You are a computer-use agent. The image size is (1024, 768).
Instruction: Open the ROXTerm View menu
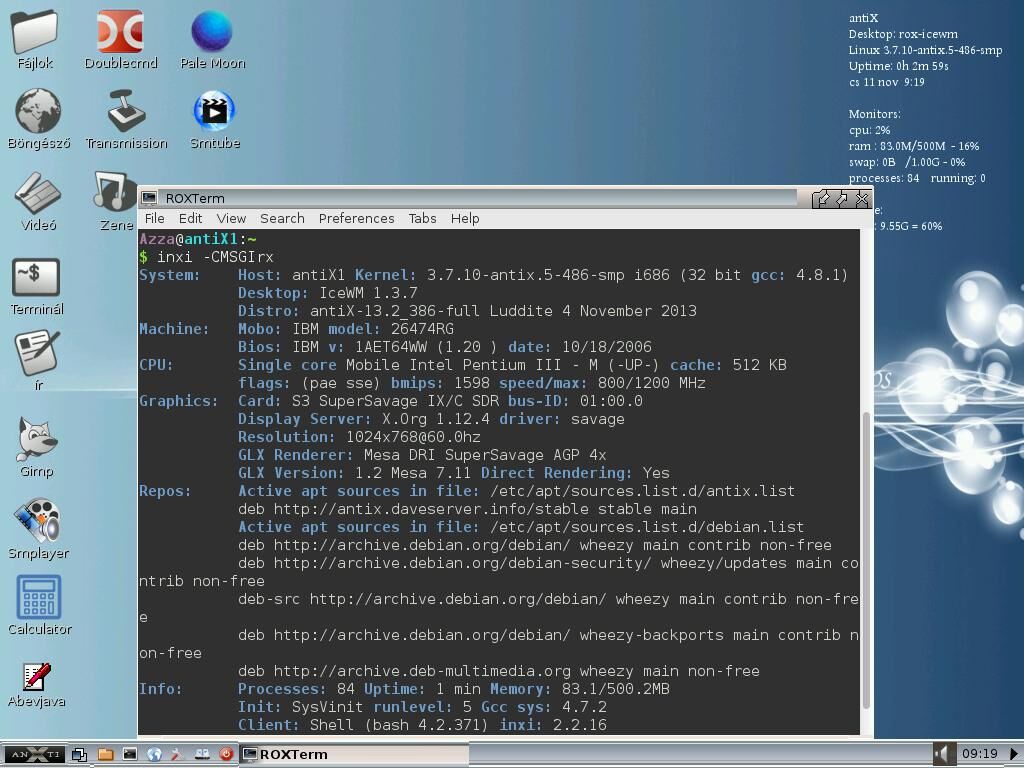pos(231,218)
